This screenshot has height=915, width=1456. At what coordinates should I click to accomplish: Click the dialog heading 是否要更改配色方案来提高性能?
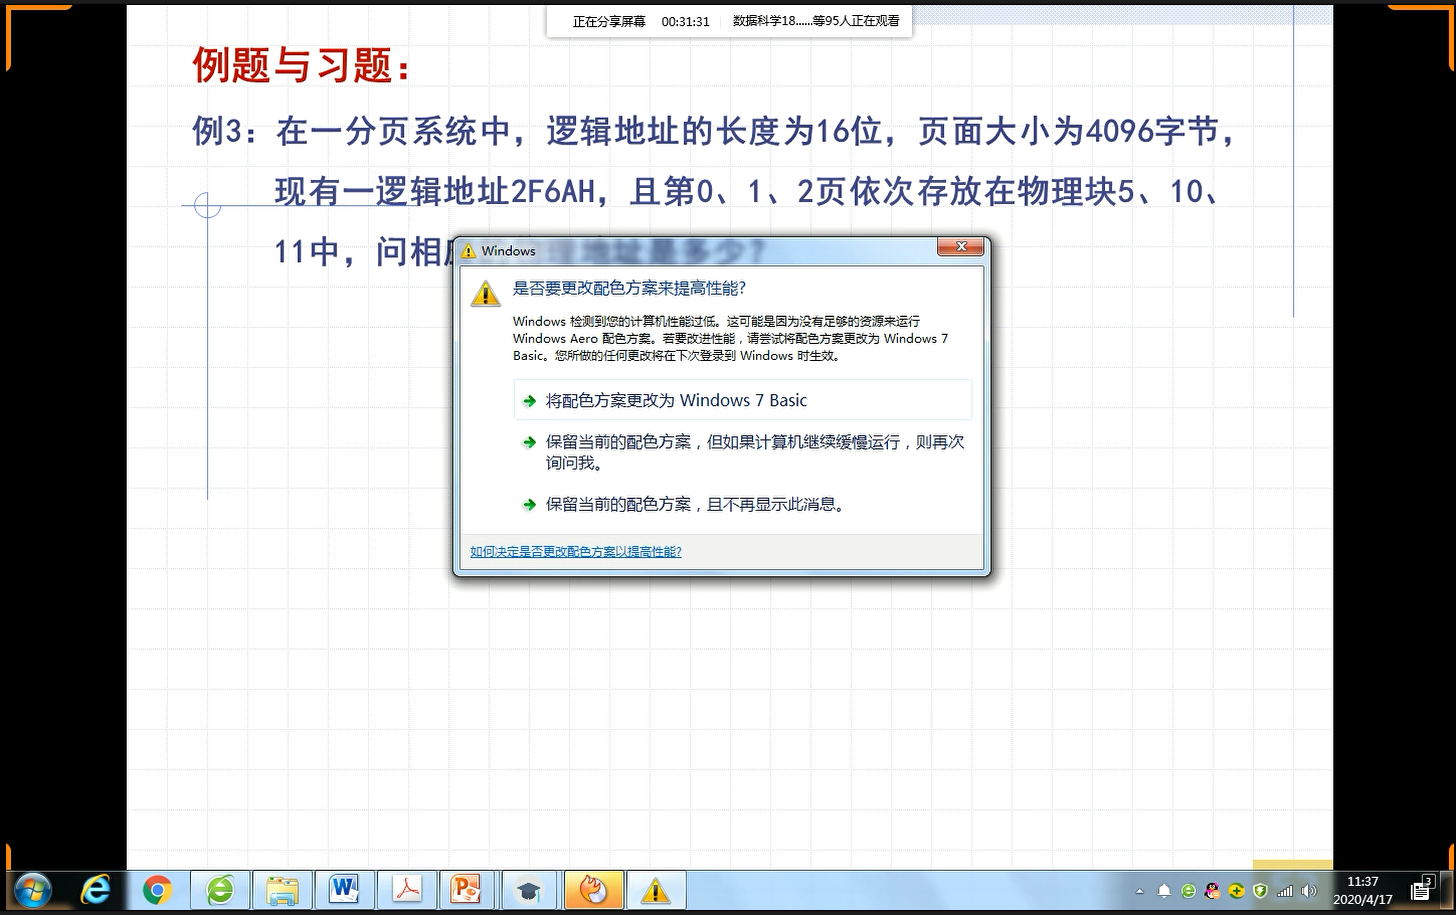point(629,288)
